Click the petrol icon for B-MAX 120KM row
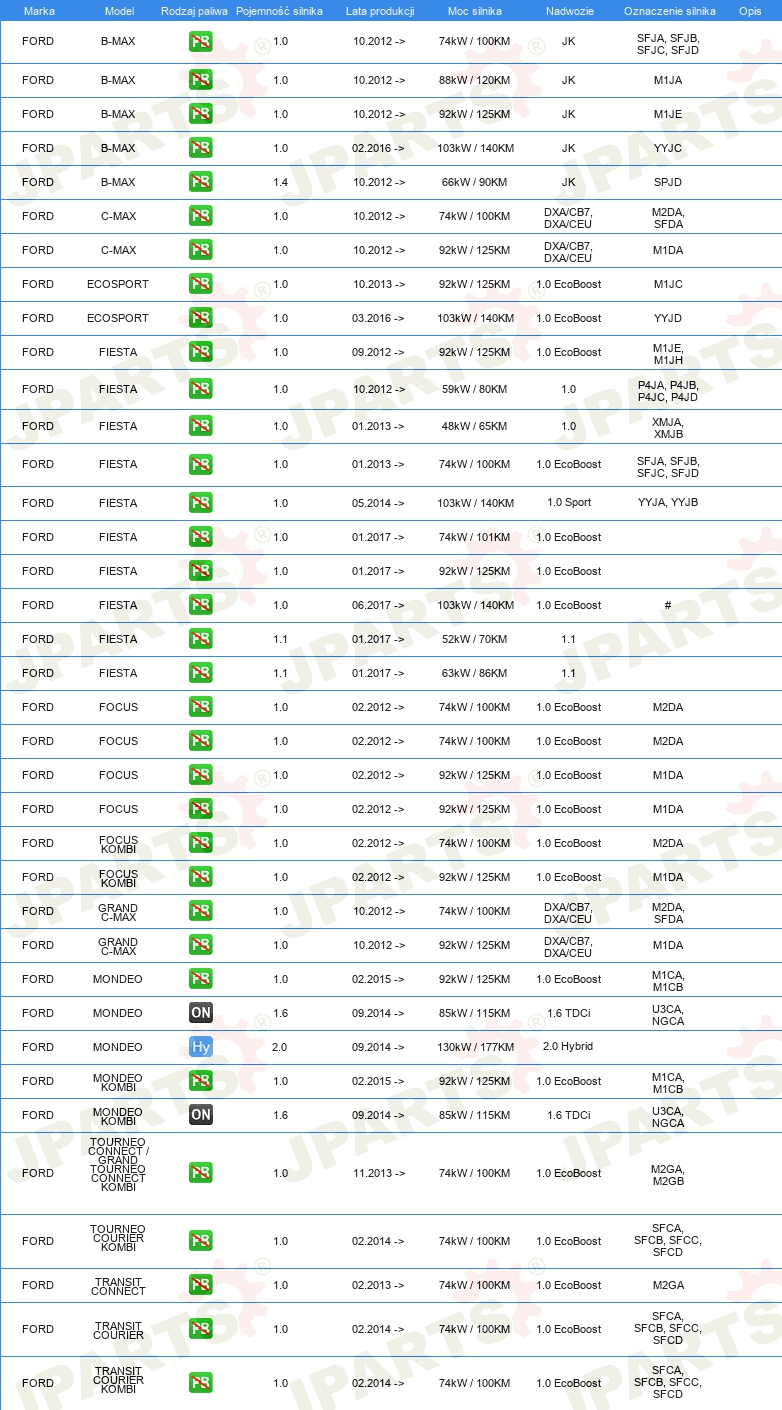This screenshot has height=1410, width=782. point(201,80)
